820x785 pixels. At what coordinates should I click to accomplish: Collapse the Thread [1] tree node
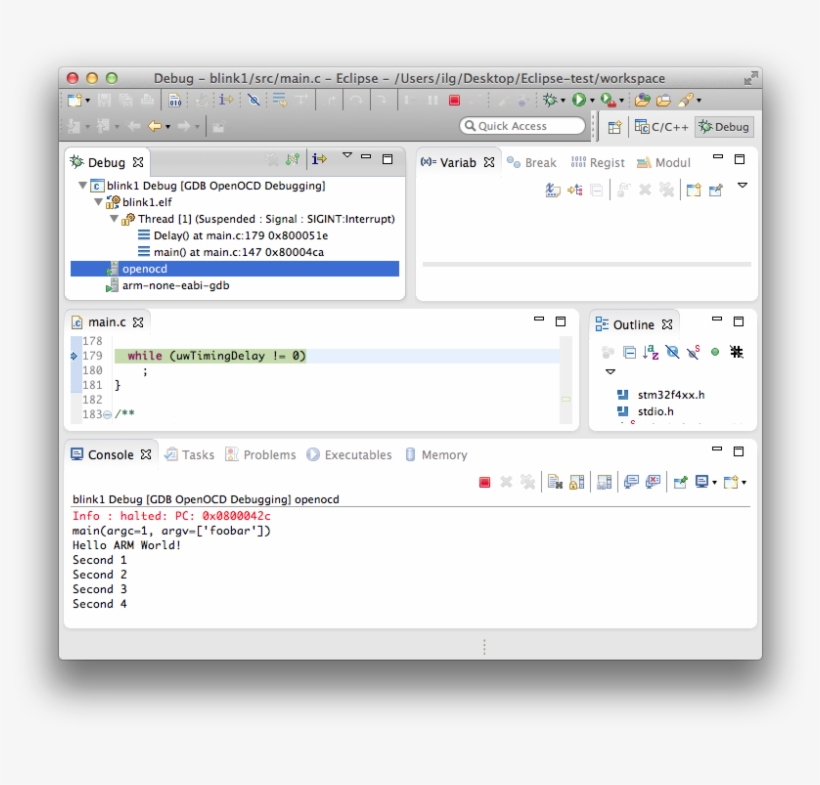[x=115, y=219]
